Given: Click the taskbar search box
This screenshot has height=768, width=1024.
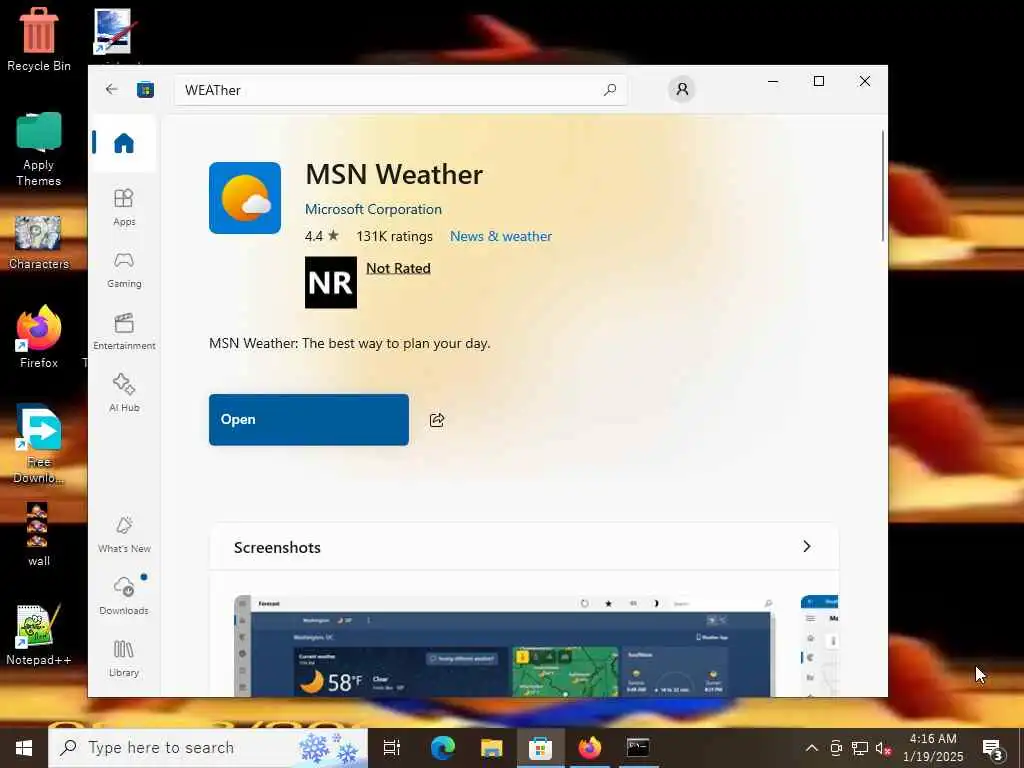Looking at the screenshot, I should point(208,748).
